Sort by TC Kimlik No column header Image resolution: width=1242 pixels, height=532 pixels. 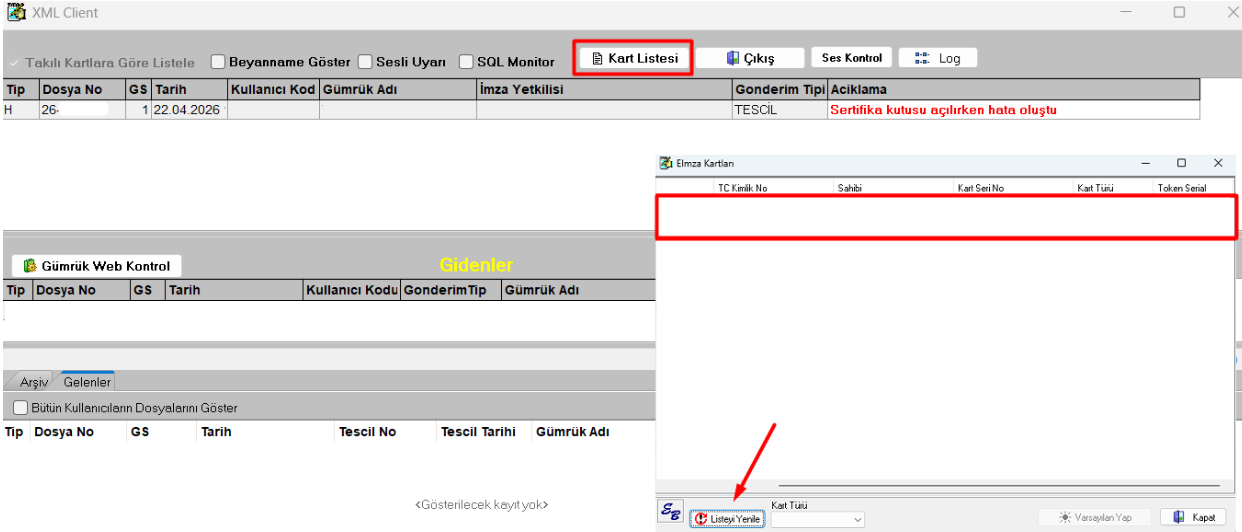pos(742,188)
